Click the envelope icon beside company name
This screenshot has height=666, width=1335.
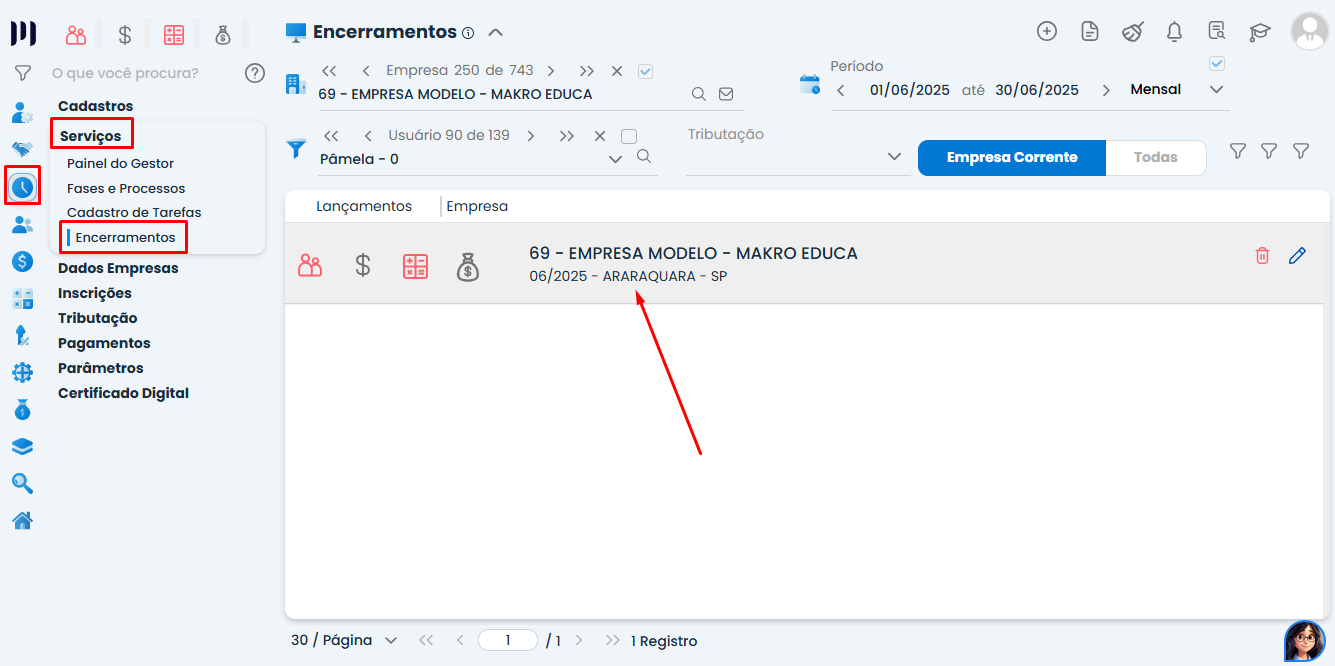pyautogui.click(x=726, y=94)
